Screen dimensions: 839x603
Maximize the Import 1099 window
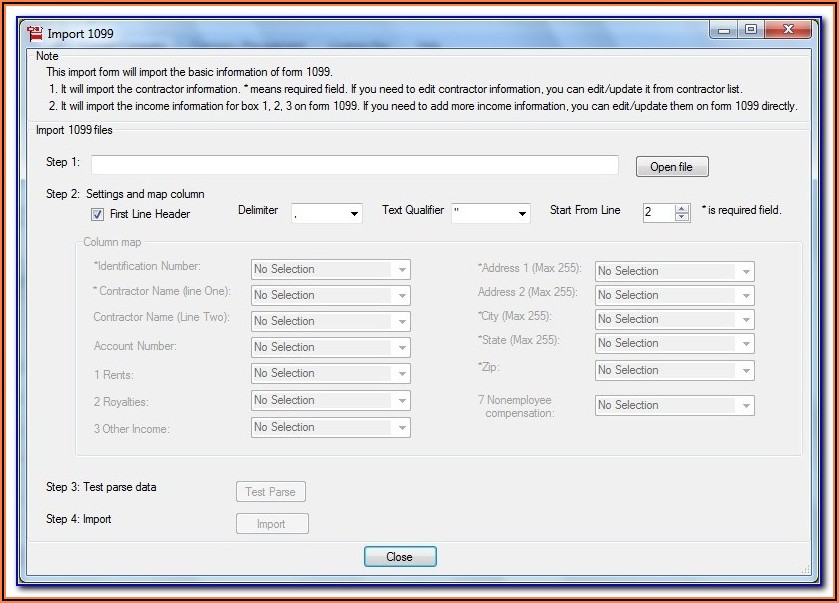(750, 31)
